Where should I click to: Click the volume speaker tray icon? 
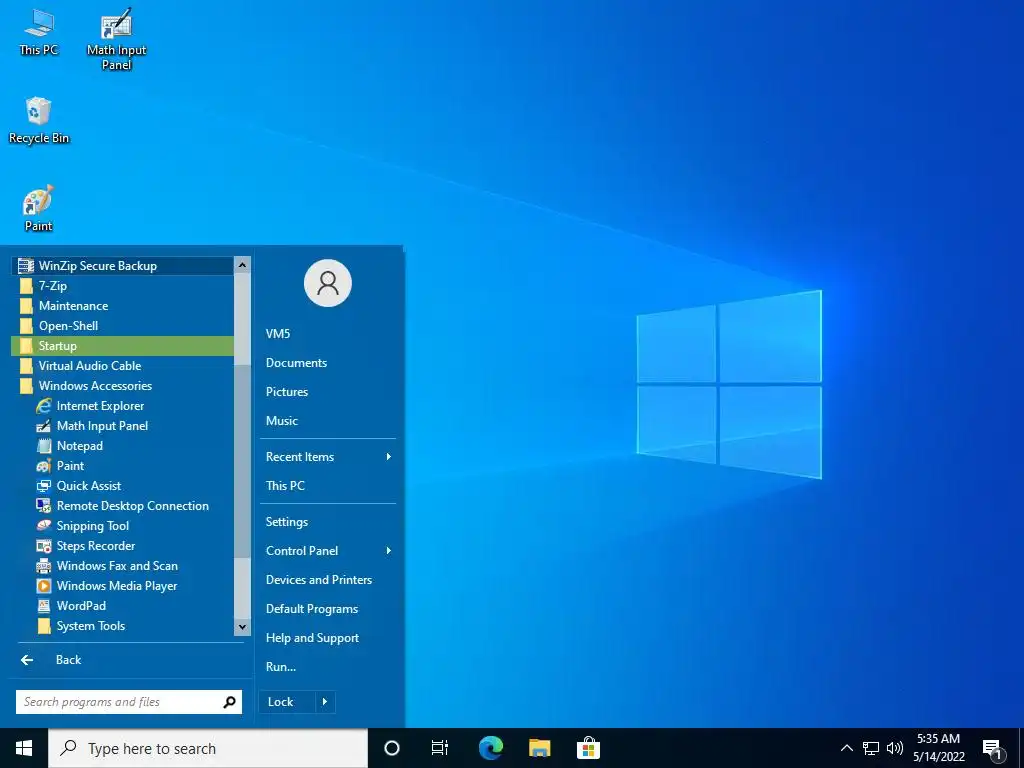894,748
